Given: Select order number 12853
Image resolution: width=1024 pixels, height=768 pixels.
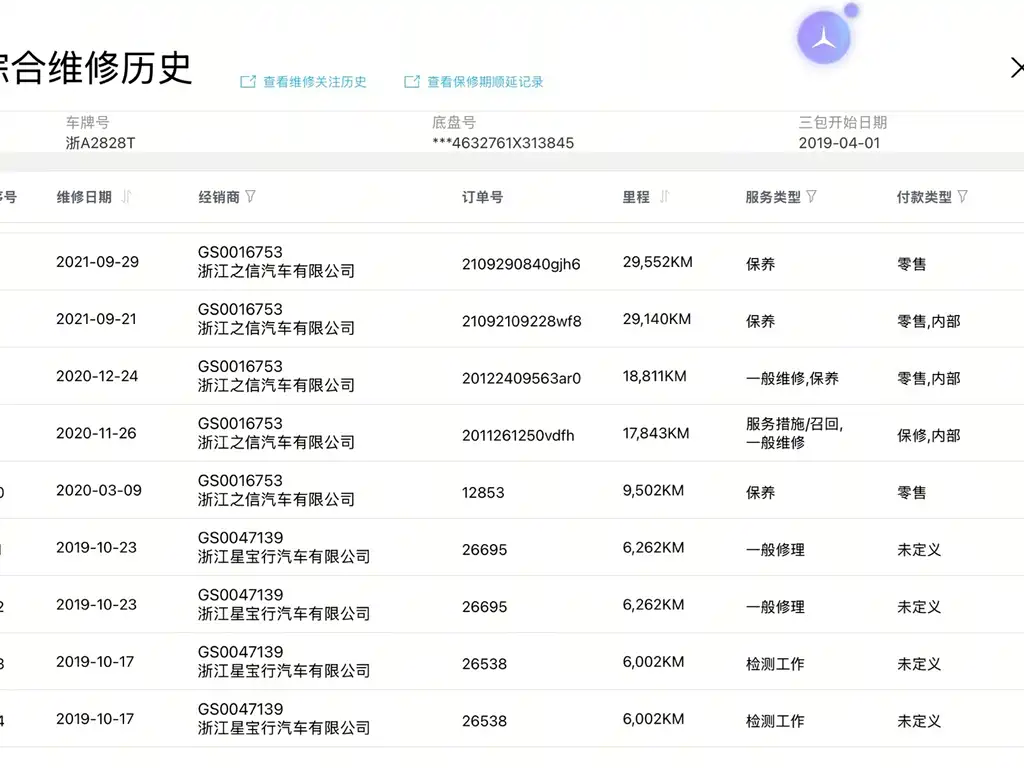Looking at the screenshot, I should (x=483, y=493).
